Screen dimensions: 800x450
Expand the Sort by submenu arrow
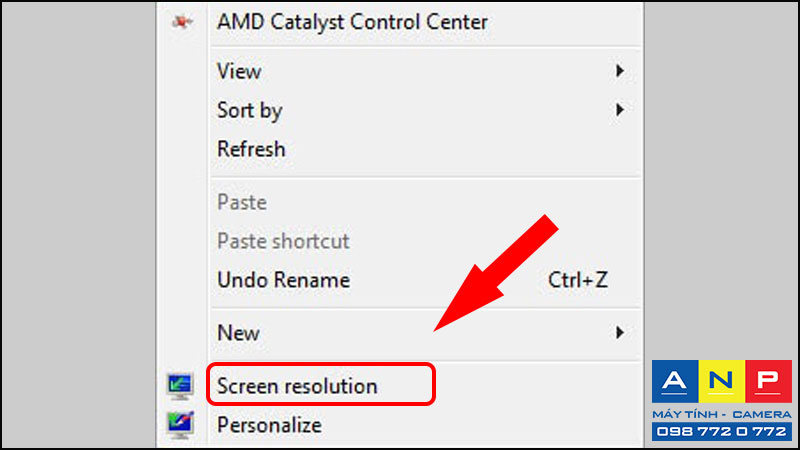(619, 110)
